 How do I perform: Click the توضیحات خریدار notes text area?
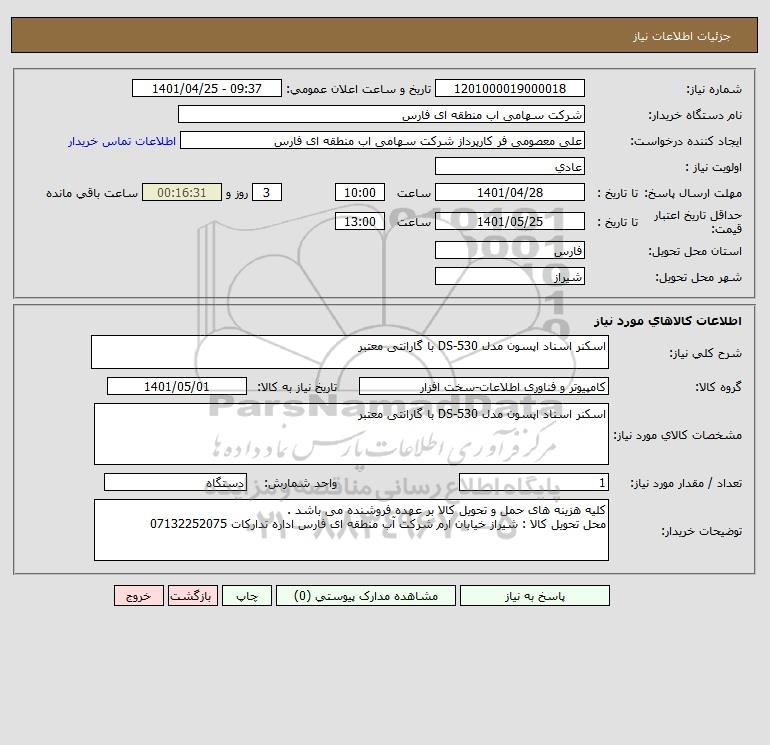[351, 530]
